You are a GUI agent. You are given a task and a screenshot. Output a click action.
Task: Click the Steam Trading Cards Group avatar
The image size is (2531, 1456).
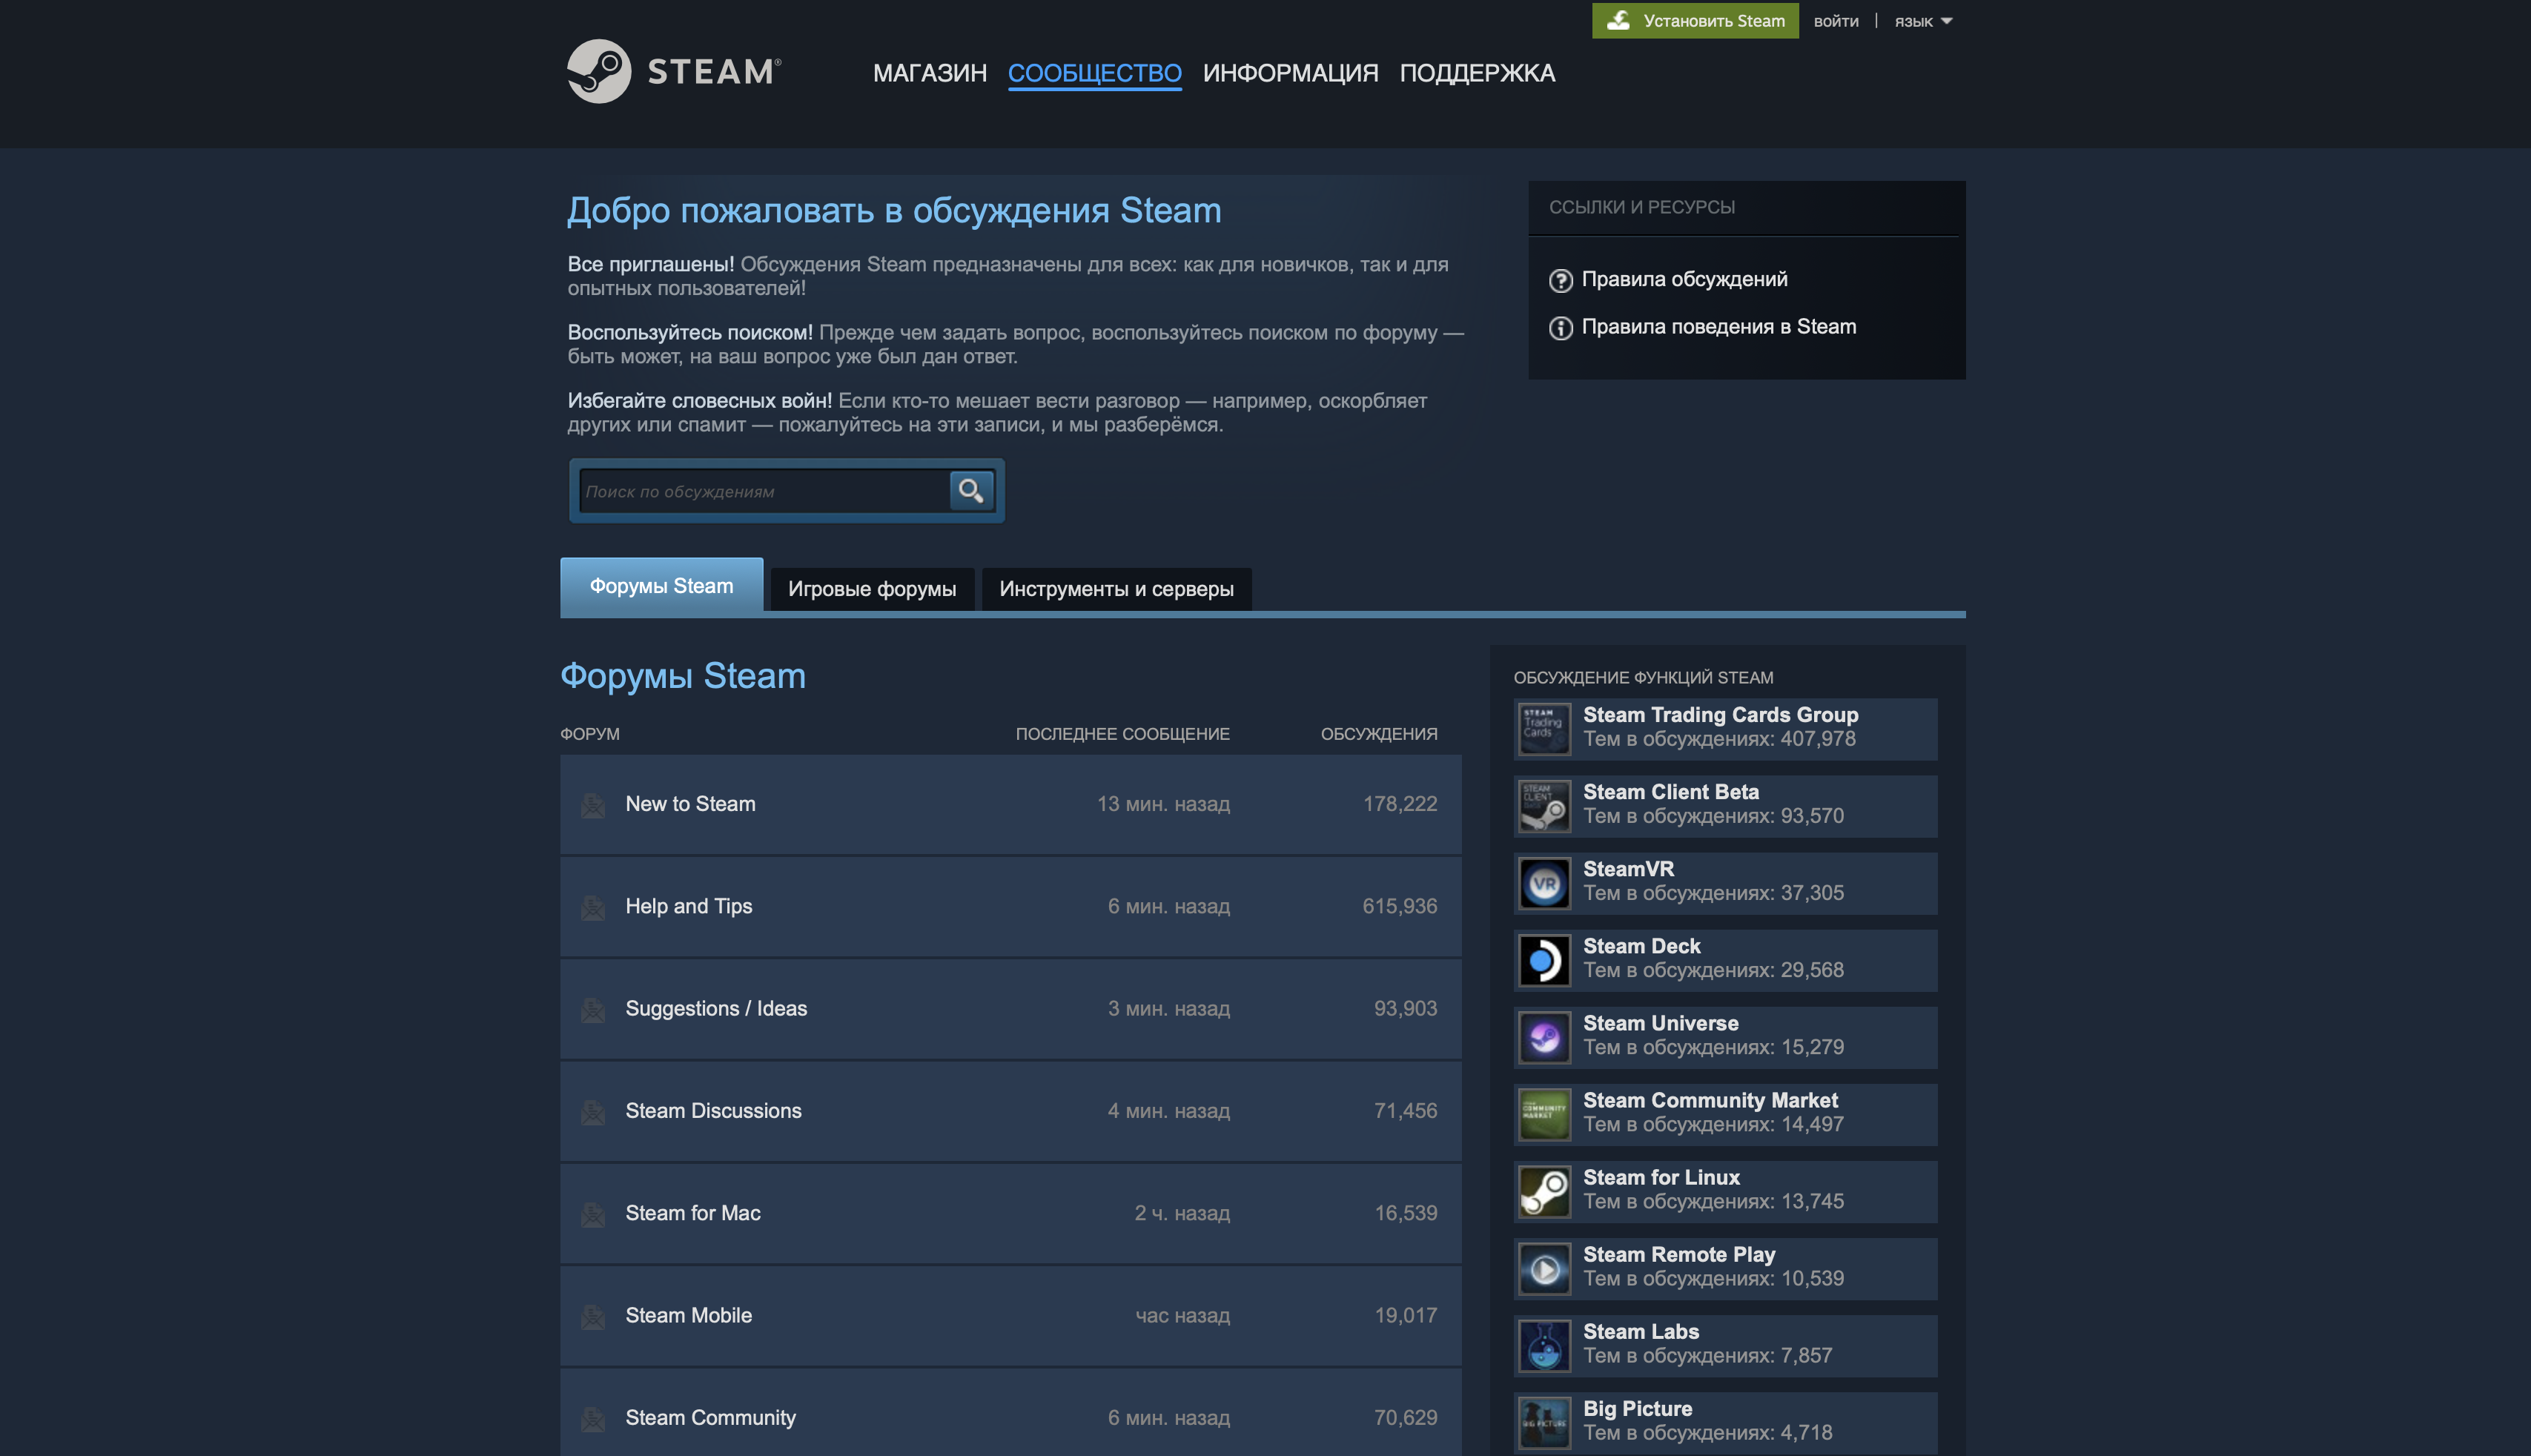1544,728
